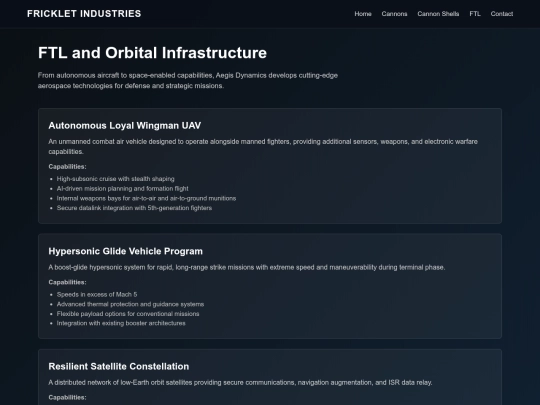Click the low-Earth orbit satellites description
This screenshot has height=405, width=540.
click(x=240, y=383)
